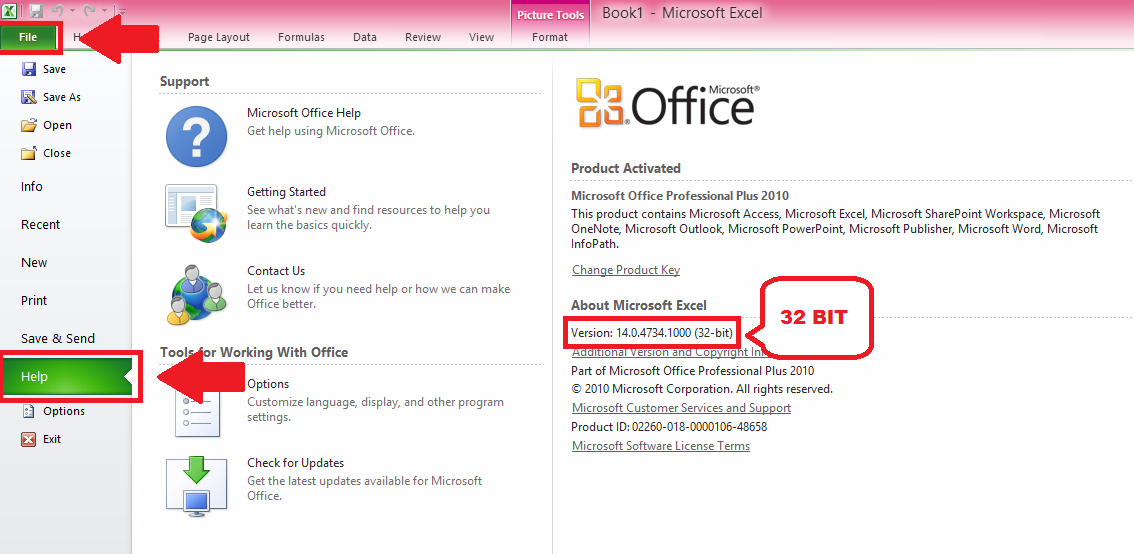Click the About Microsoft Excel heading
Screen dimensions: 1134x554
[x=639, y=305]
